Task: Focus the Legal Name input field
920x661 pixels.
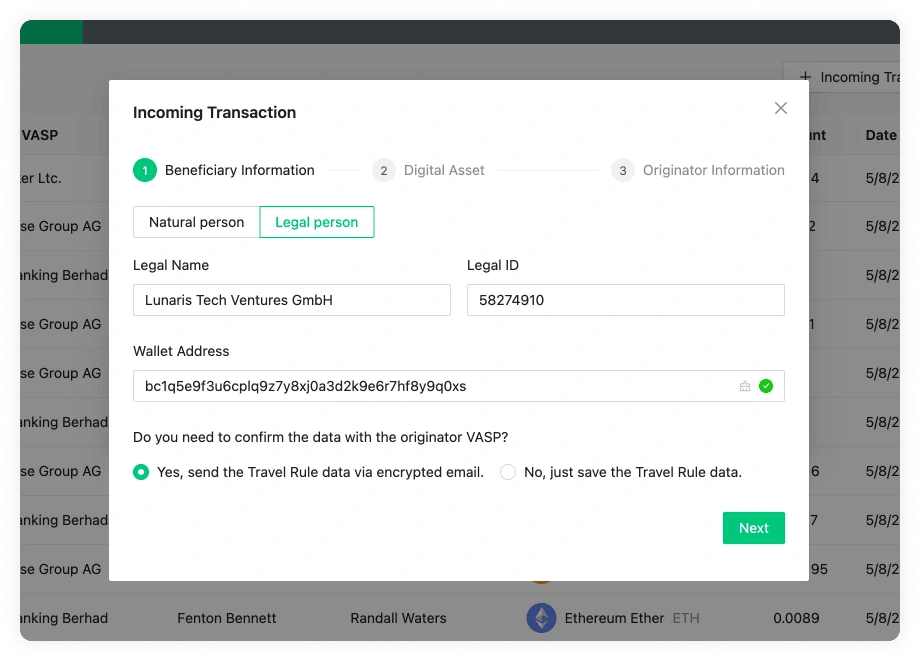Action: pyautogui.click(x=291, y=300)
